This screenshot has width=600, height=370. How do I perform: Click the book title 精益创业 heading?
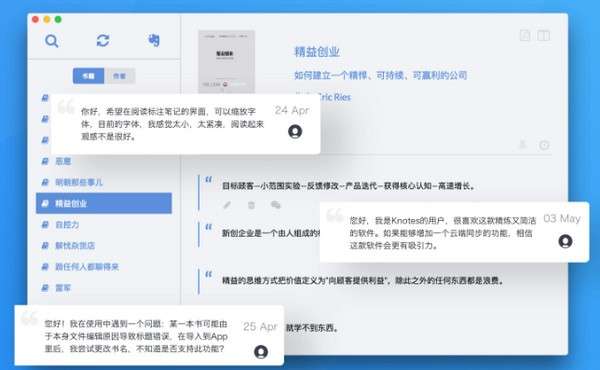317,52
